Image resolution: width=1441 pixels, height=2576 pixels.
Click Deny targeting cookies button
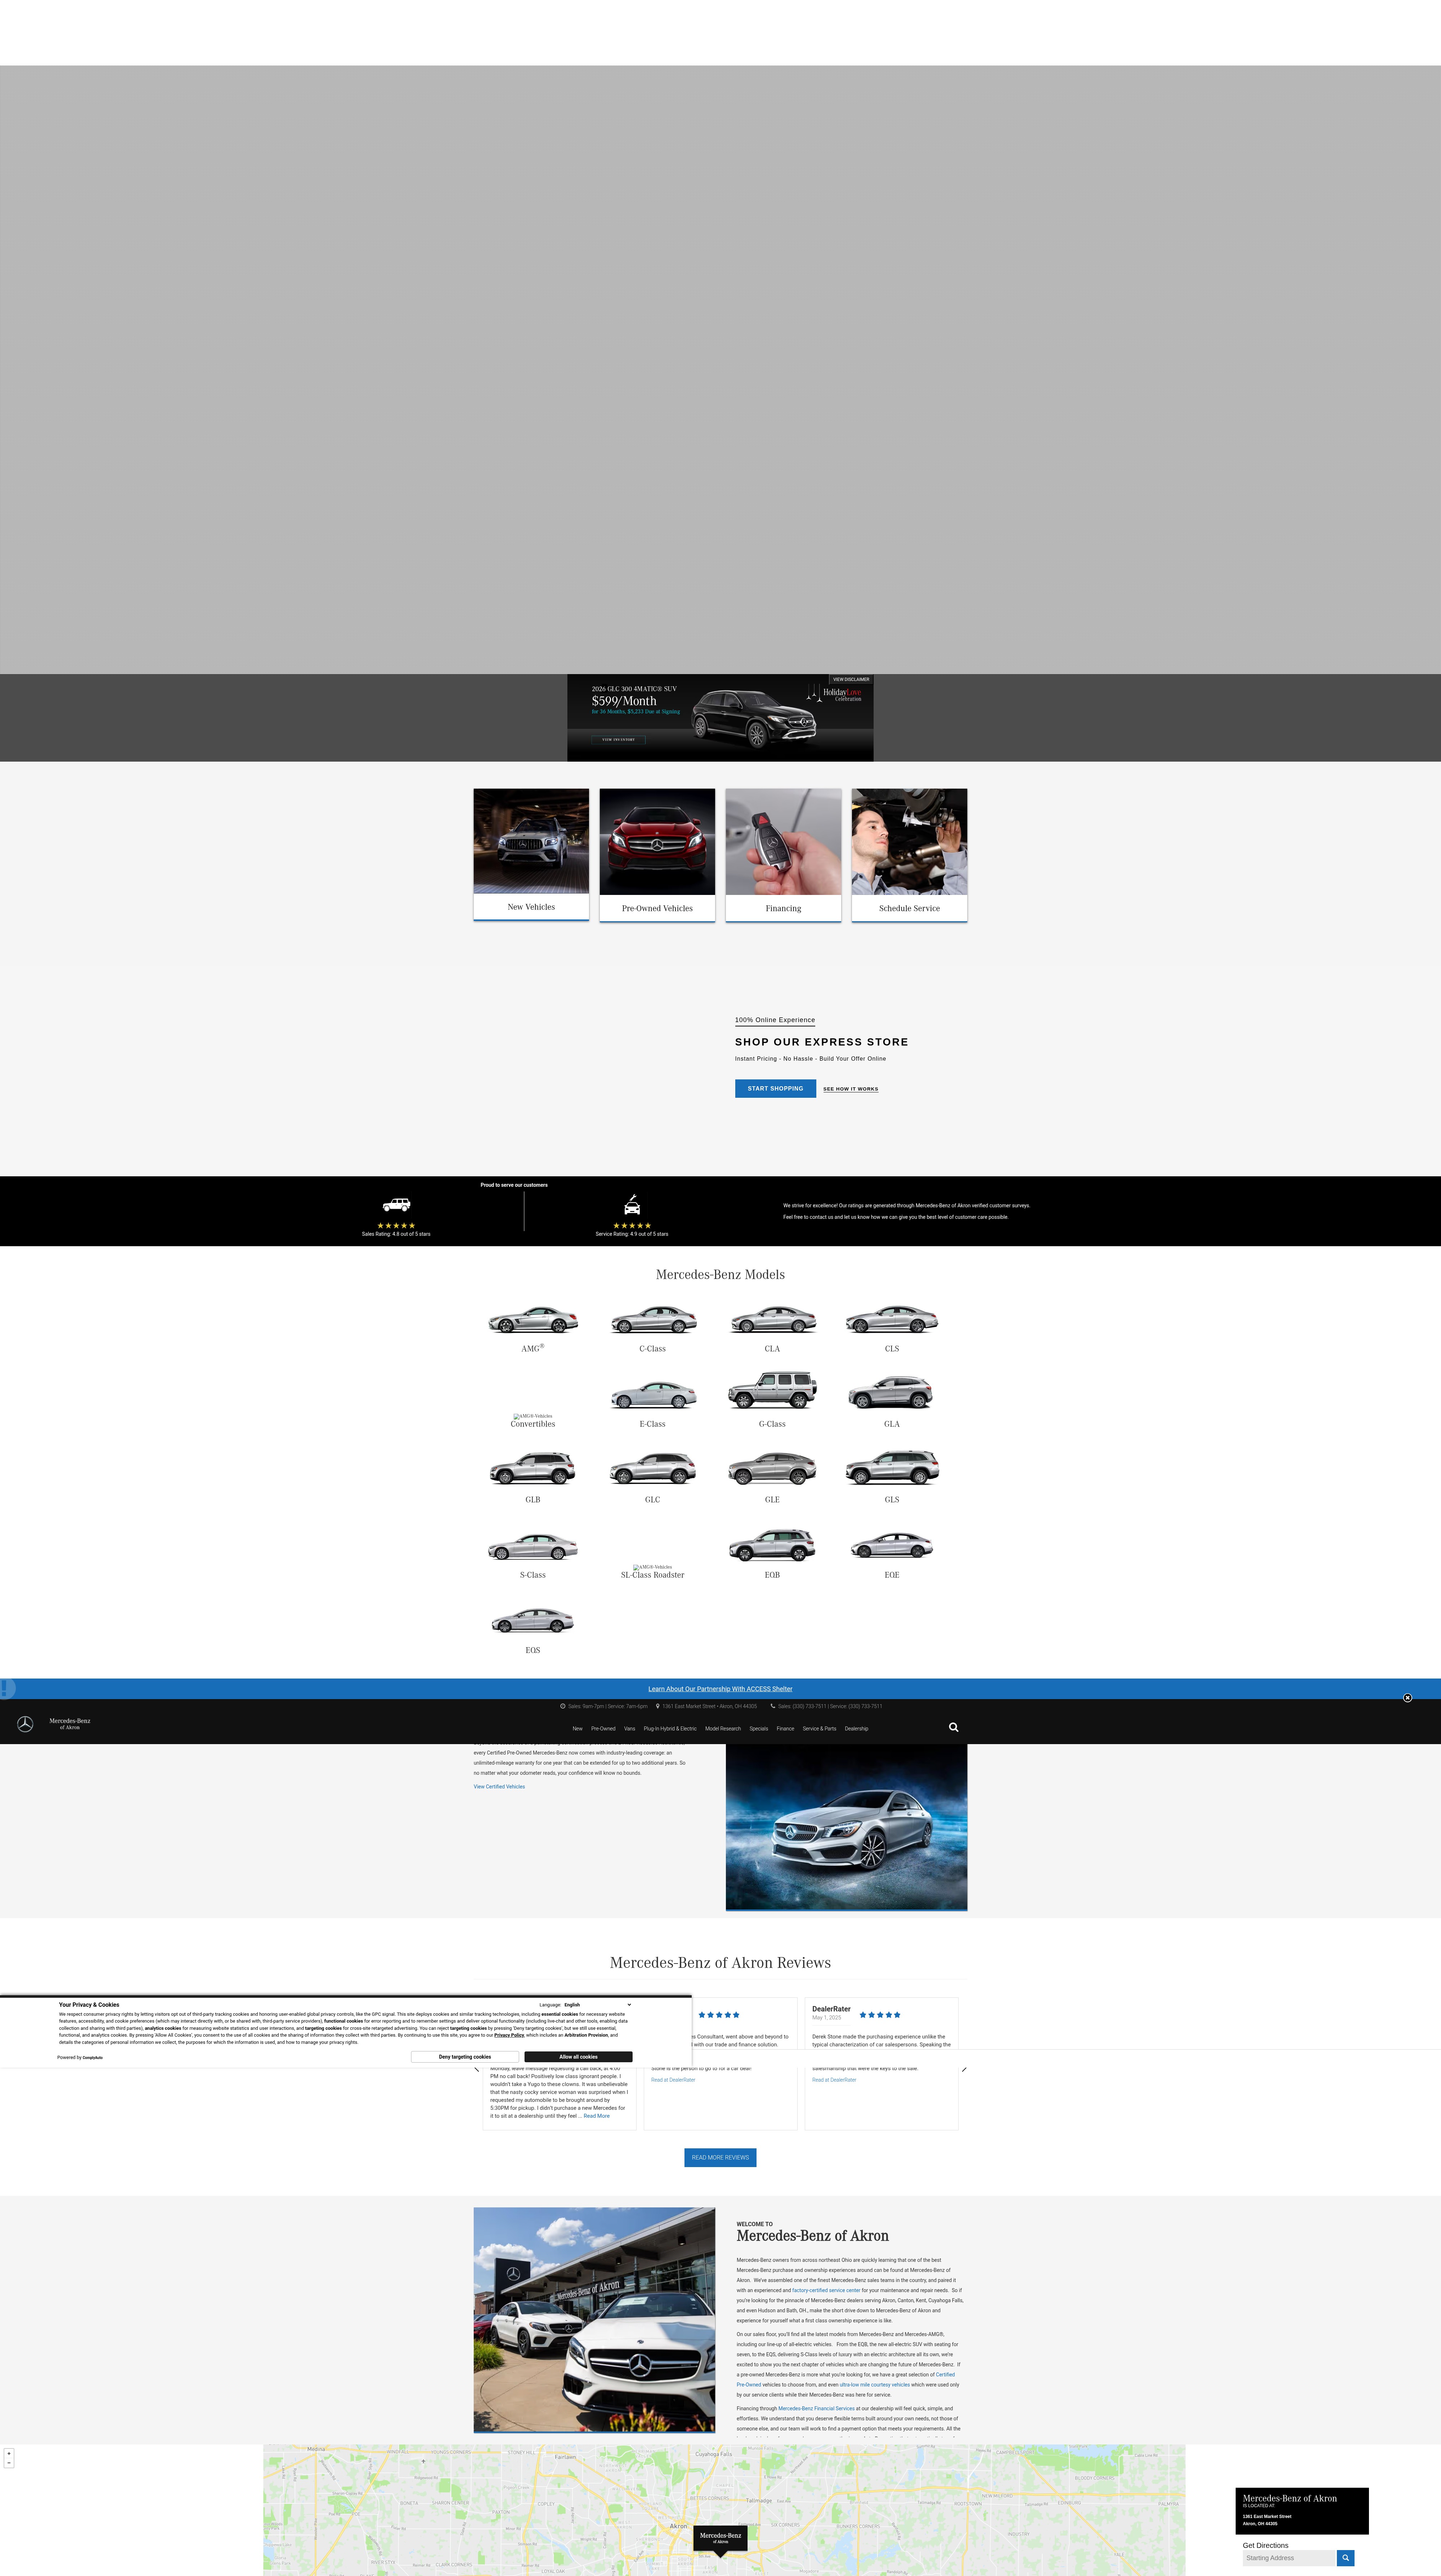point(465,2057)
